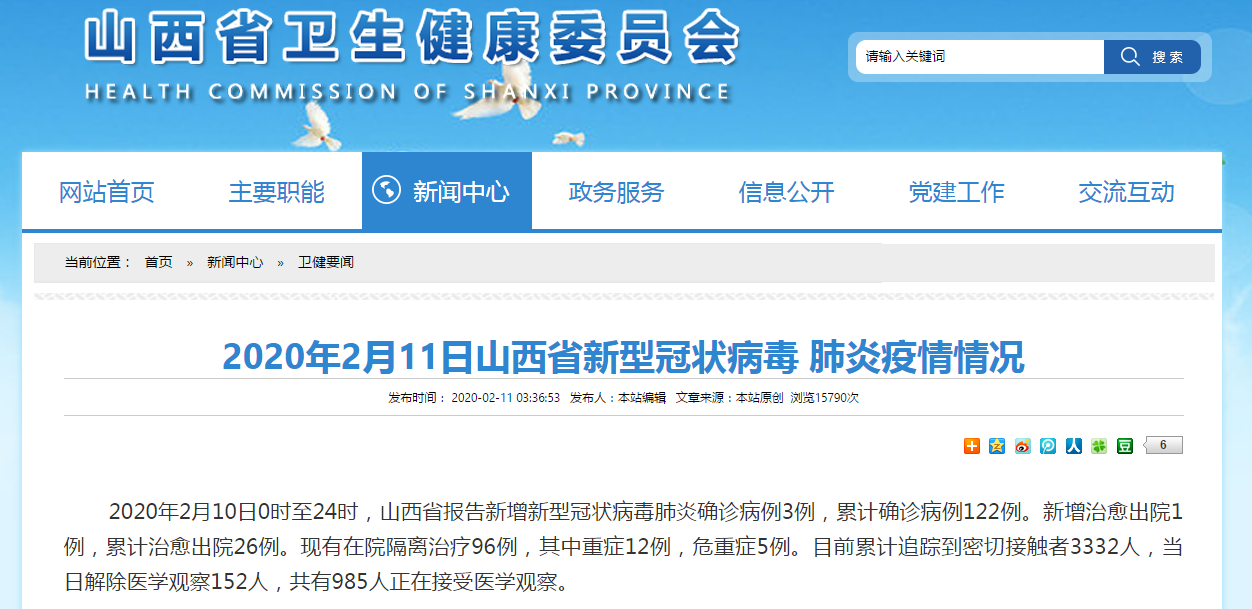Screen dimensions: 1252x609
Task: Share to Sina Weibo icon
Action: click(1022, 446)
